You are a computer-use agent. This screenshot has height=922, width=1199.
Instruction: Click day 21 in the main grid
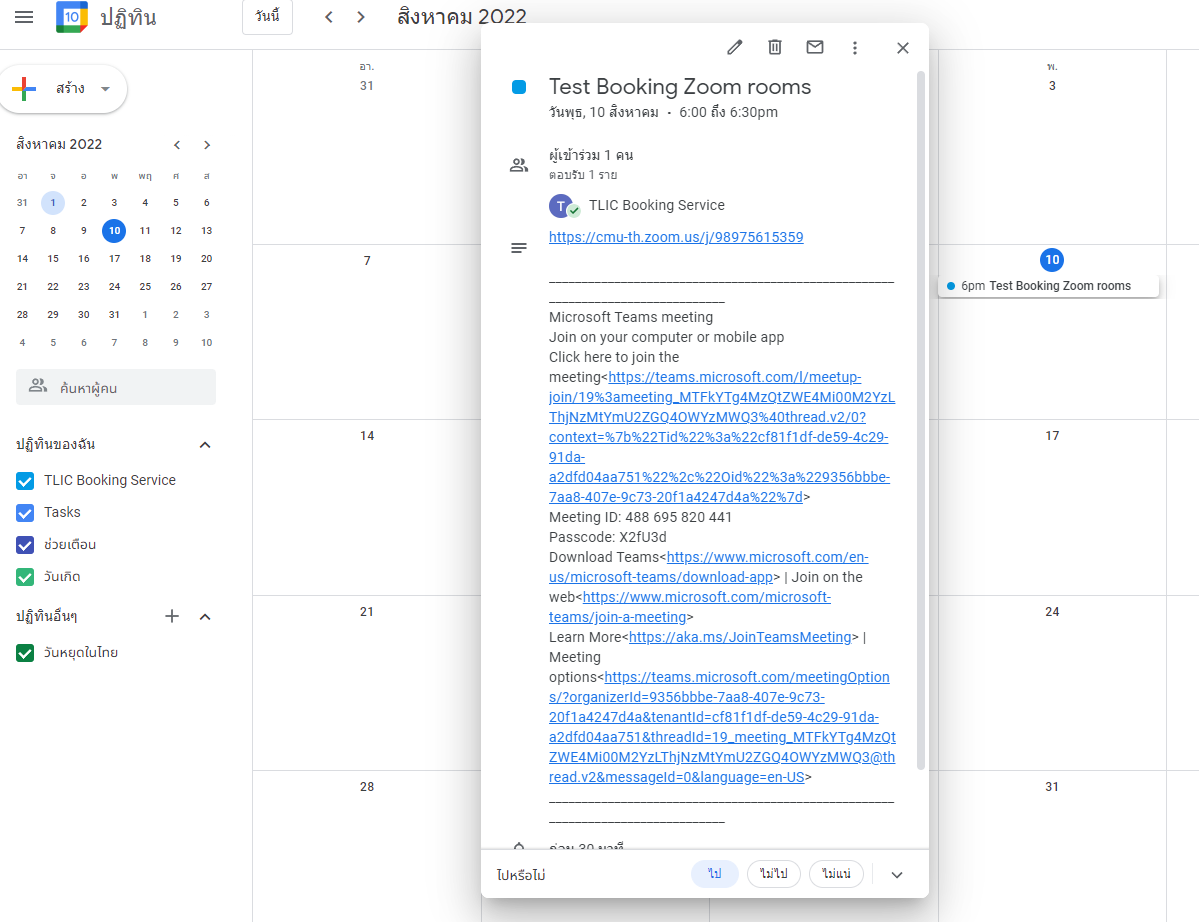click(x=367, y=612)
